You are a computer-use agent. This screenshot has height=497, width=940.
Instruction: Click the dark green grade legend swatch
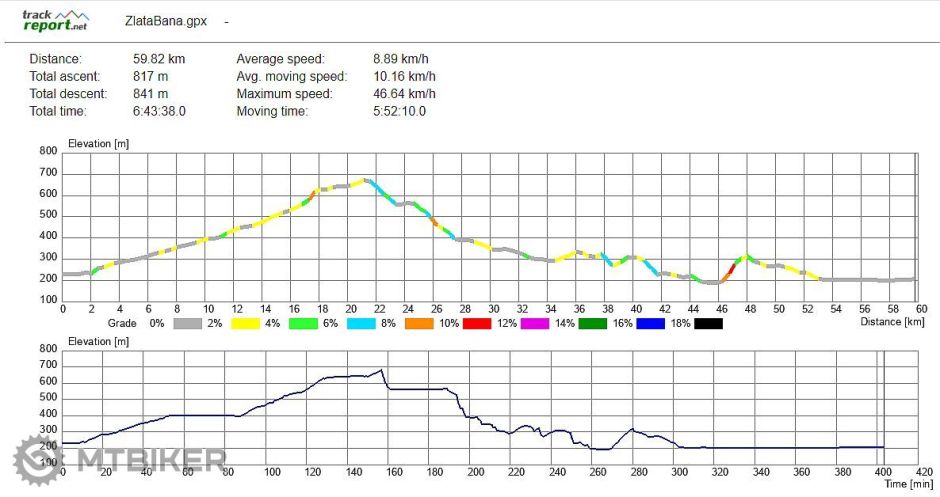tap(593, 323)
